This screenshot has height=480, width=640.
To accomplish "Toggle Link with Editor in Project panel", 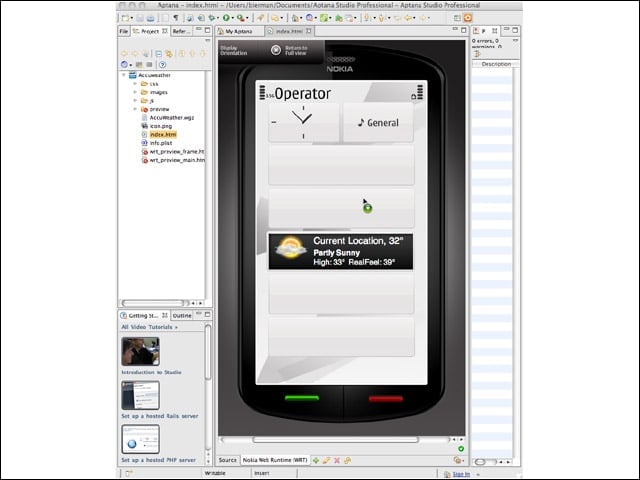I will (169, 53).
